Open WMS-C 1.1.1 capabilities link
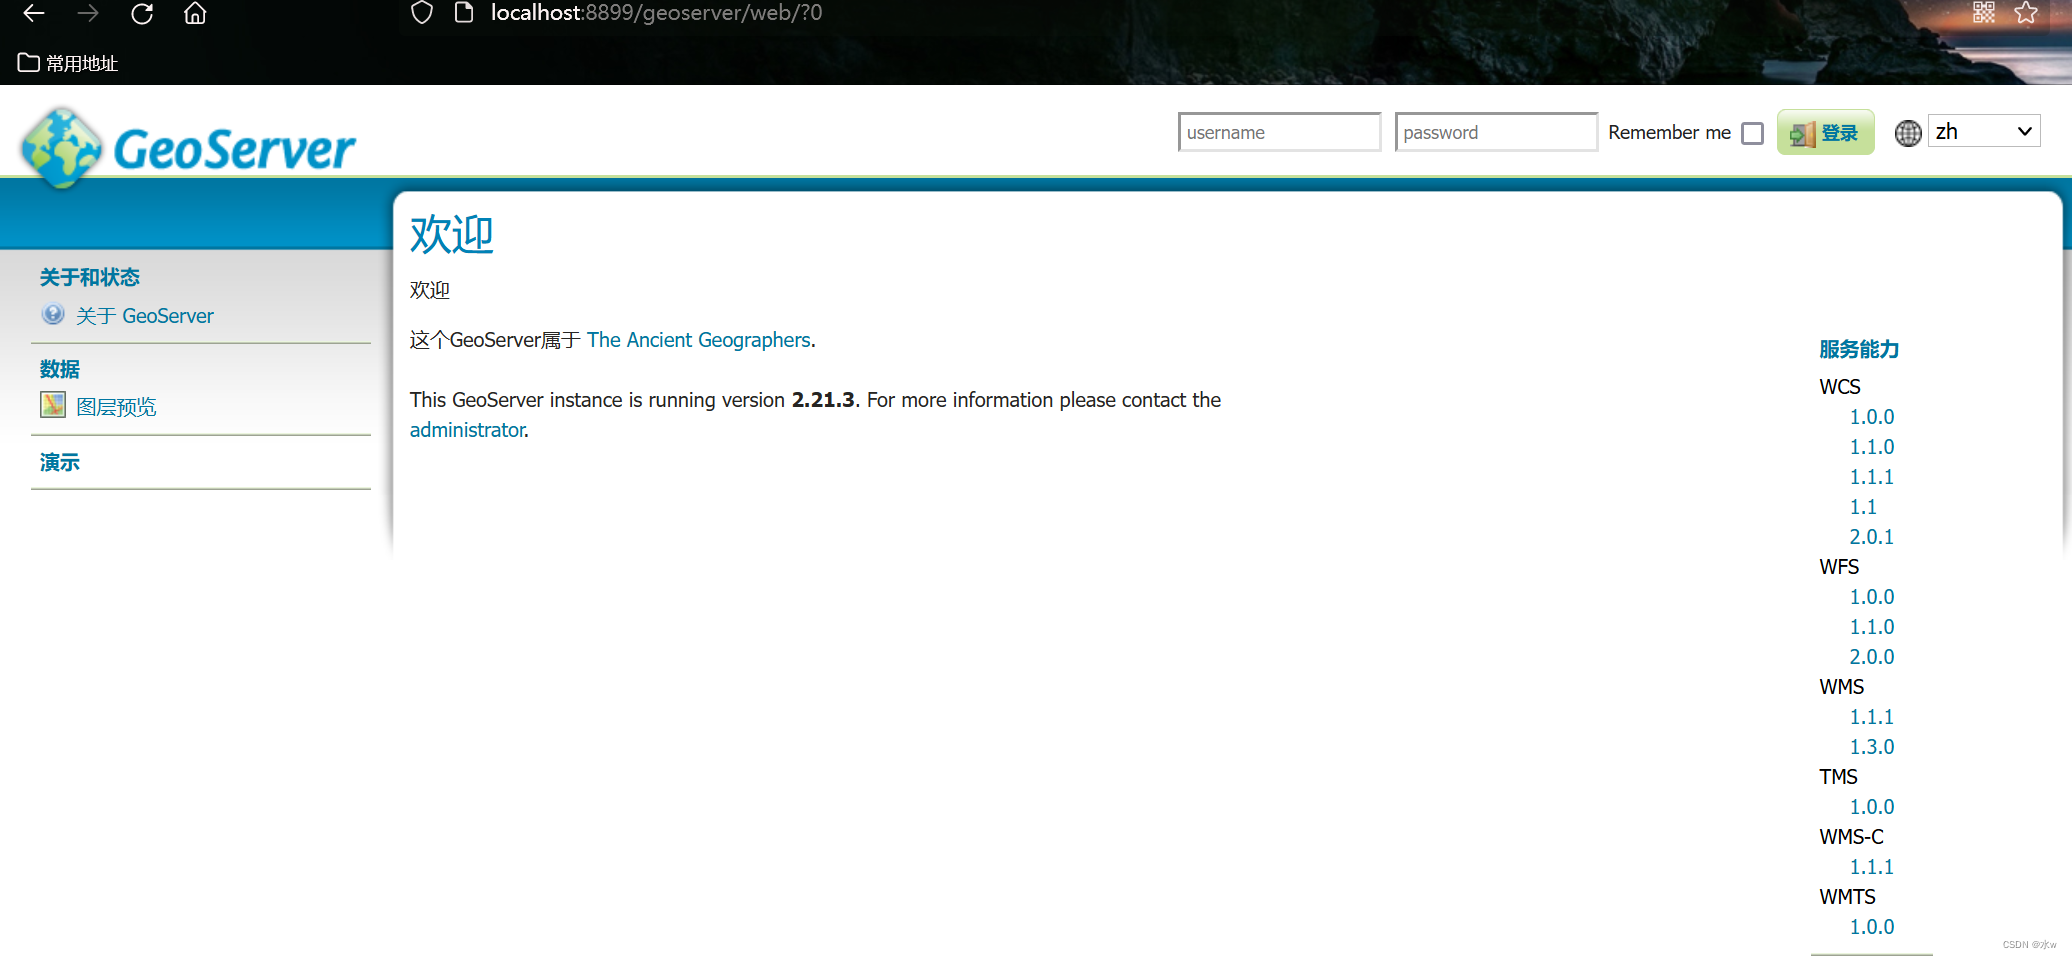 tap(1872, 867)
